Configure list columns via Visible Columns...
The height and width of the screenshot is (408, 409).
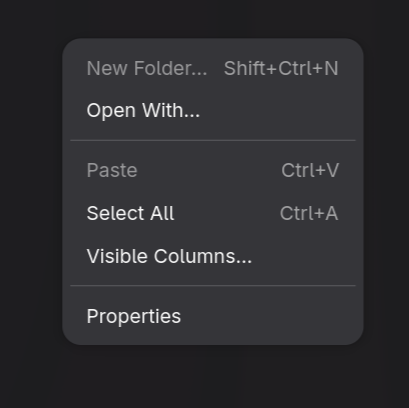pyautogui.click(x=213, y=256)
